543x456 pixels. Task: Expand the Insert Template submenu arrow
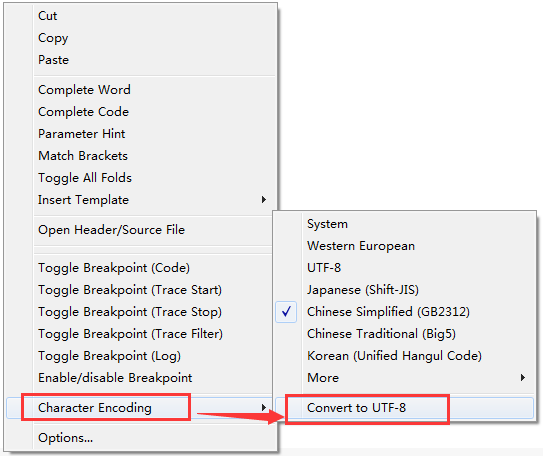click(264, 199)
